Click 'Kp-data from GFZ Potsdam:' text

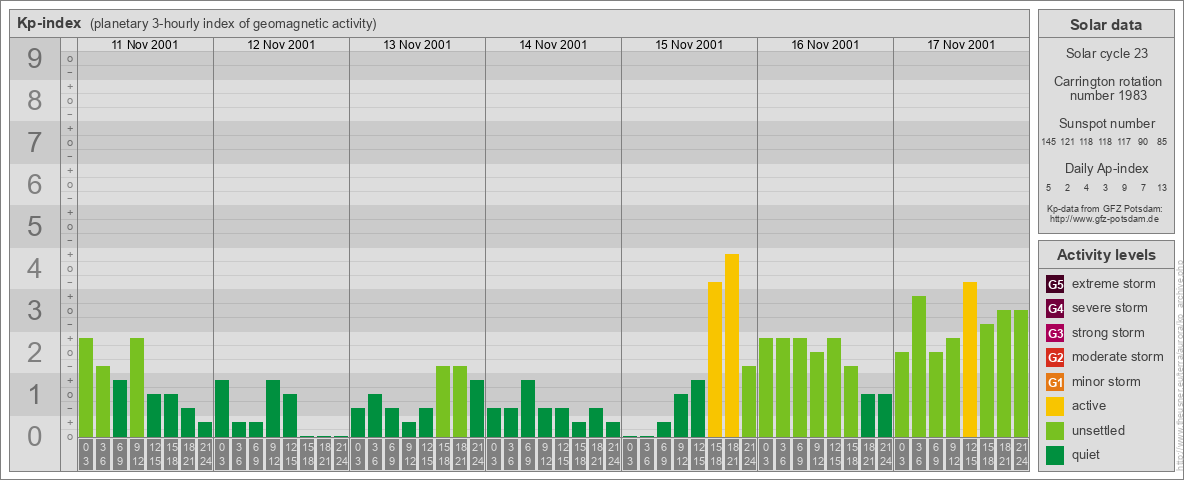[x=1106, y=208]
